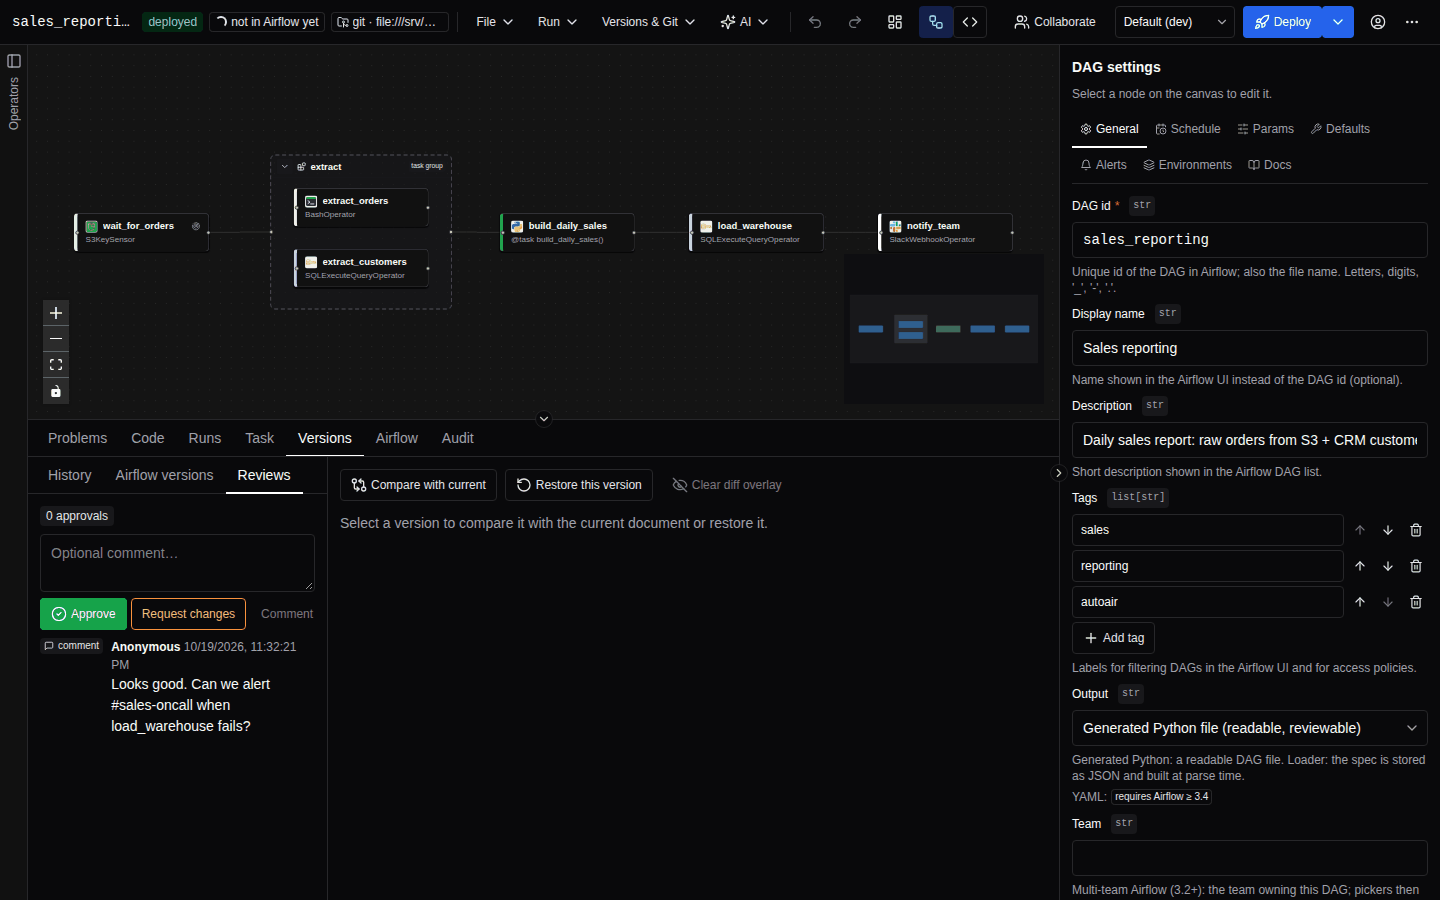Open the Versions & Git dropdown
This screenshot has height=900, width=1440.
coord(648,22)
